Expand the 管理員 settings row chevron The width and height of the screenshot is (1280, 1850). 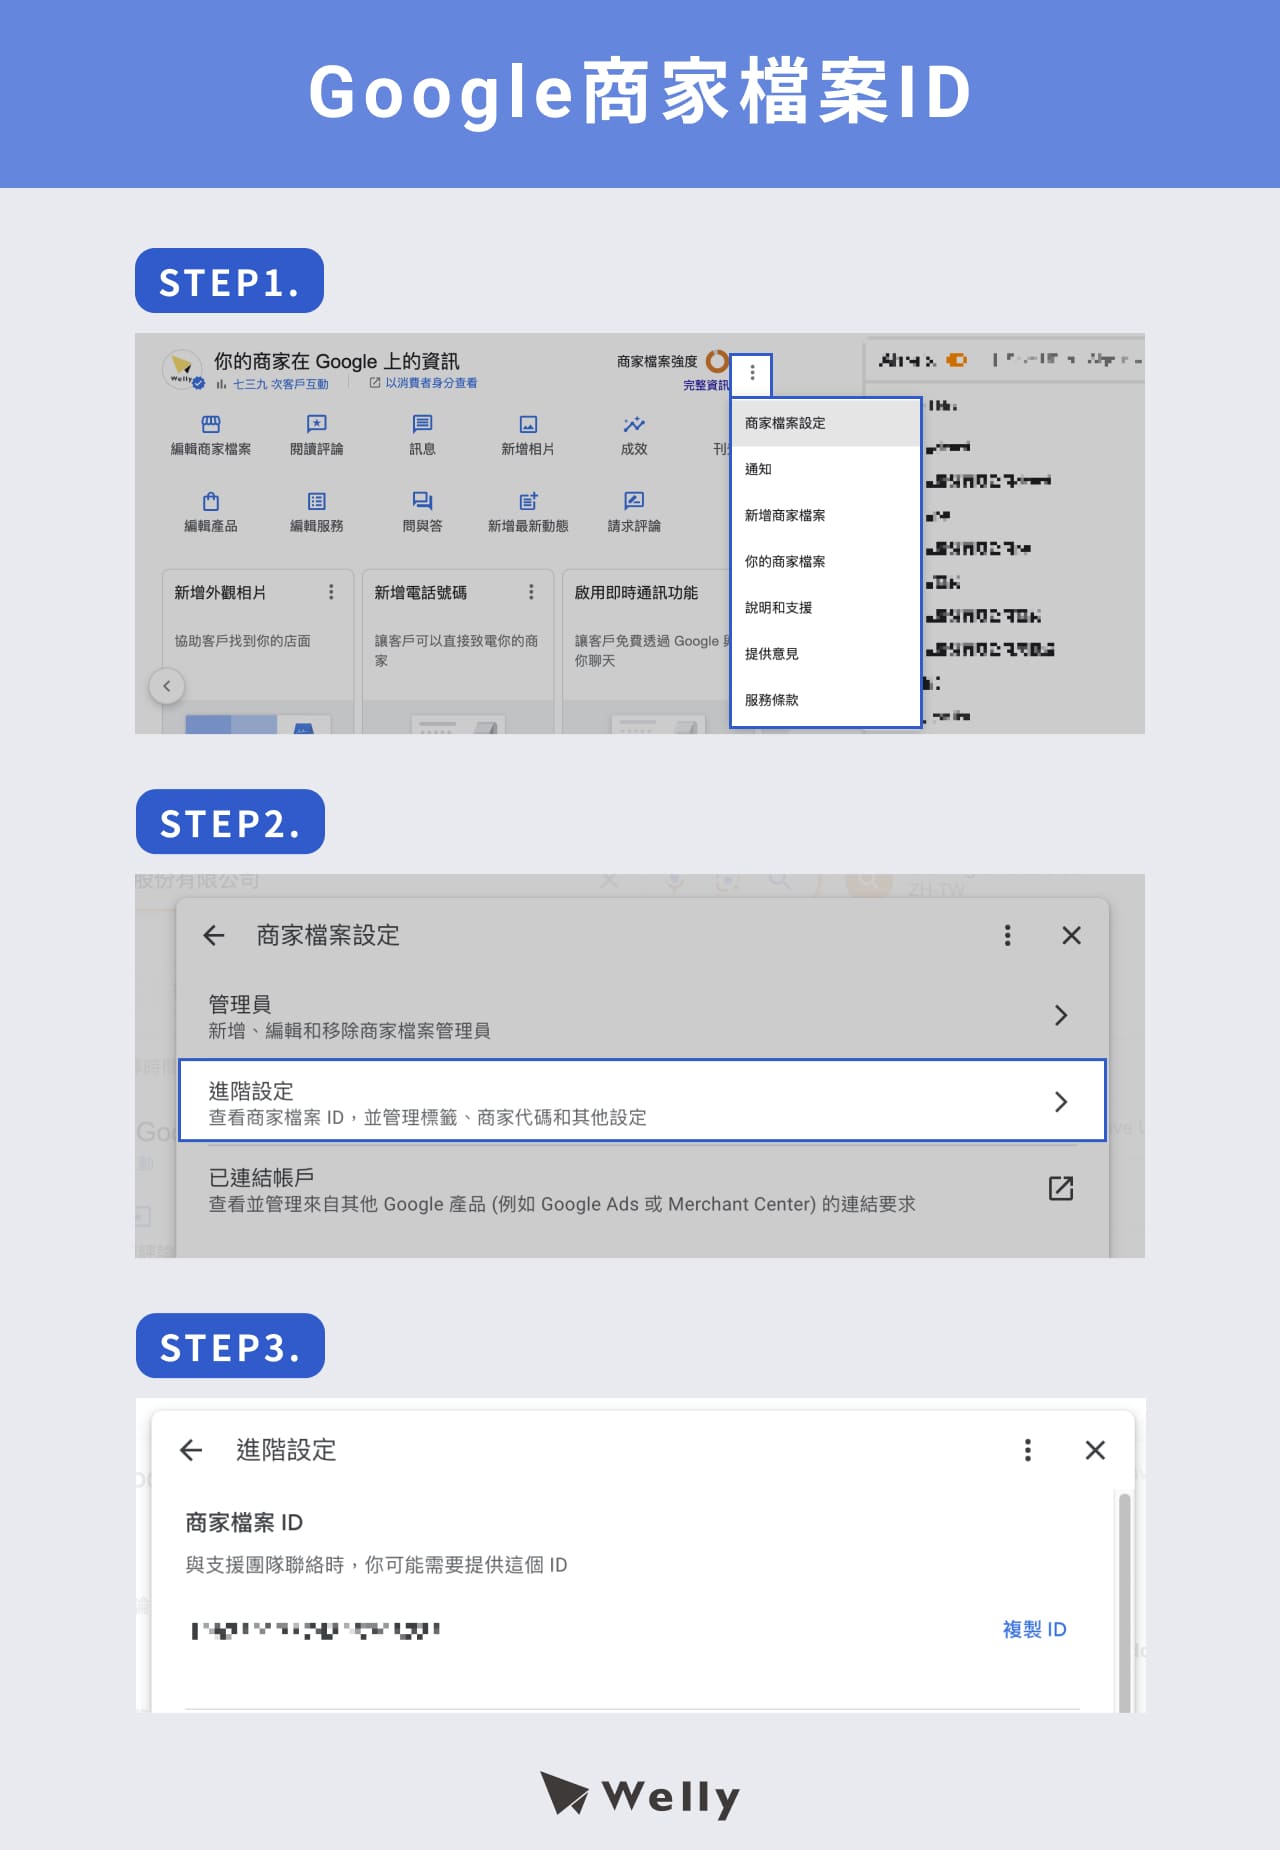tap(1061, 1015)
